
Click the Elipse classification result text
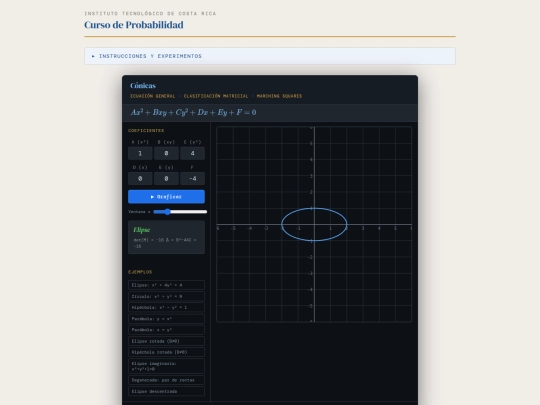142,230
